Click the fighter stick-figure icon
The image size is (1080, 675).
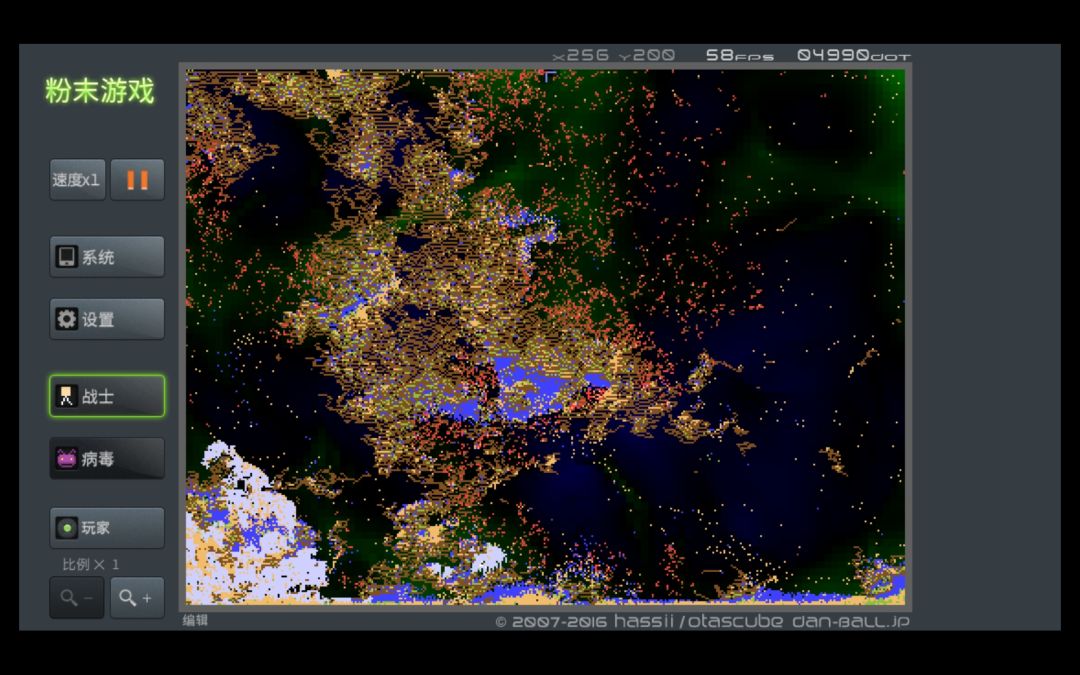point(67,396)
